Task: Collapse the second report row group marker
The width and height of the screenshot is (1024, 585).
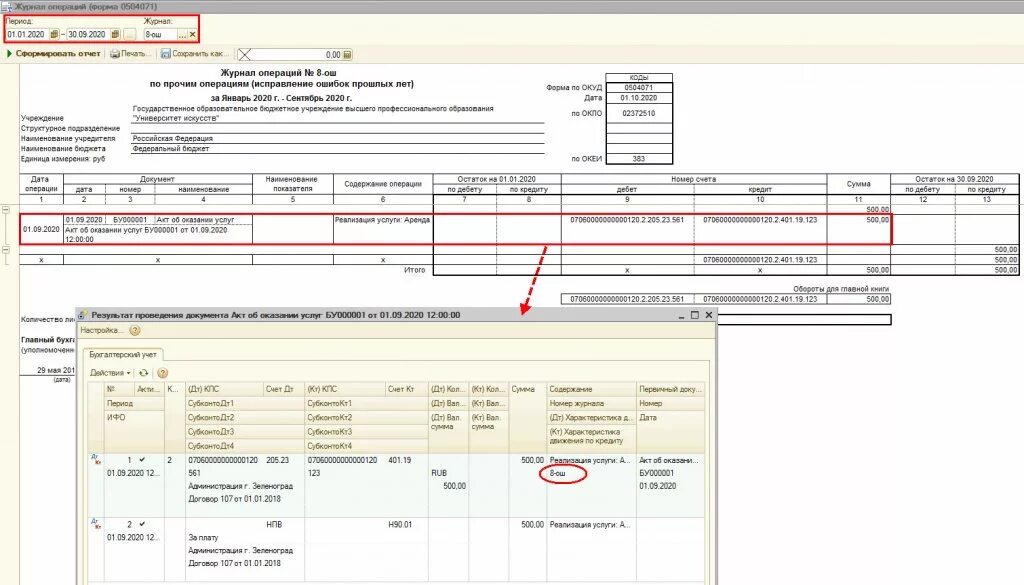Action: 6,250
